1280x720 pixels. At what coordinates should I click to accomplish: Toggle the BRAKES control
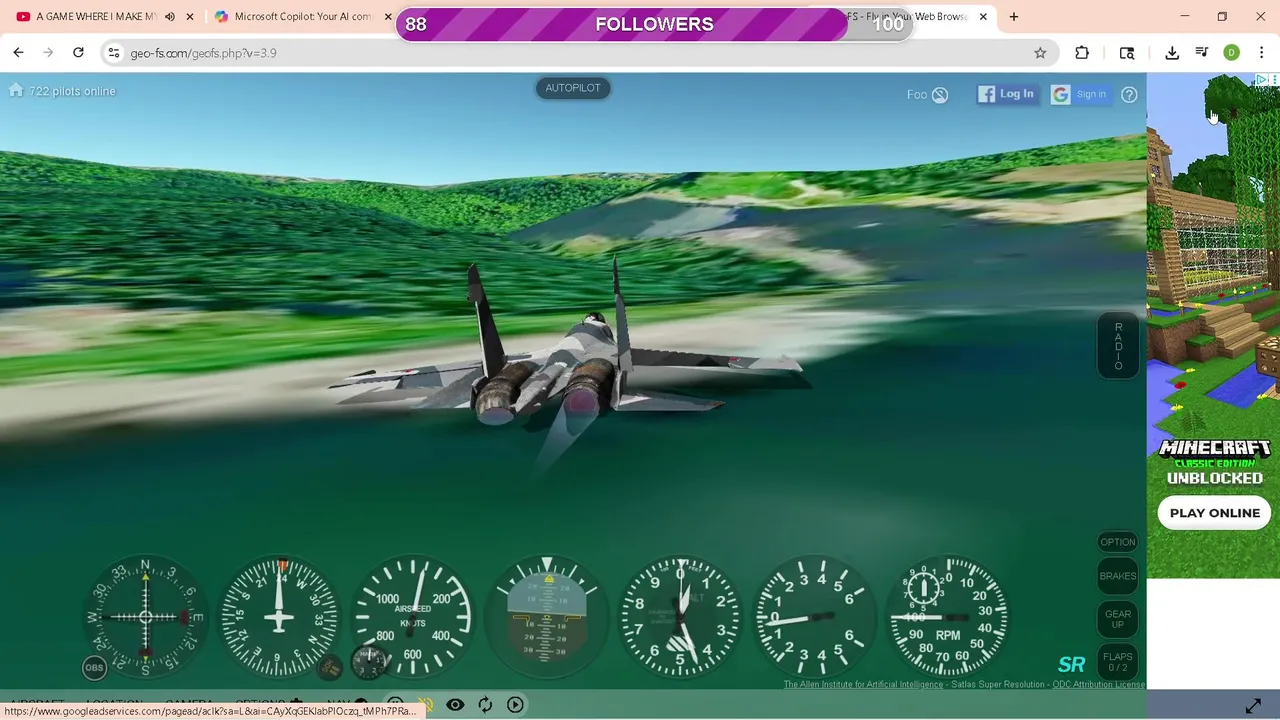(1117, 576)
